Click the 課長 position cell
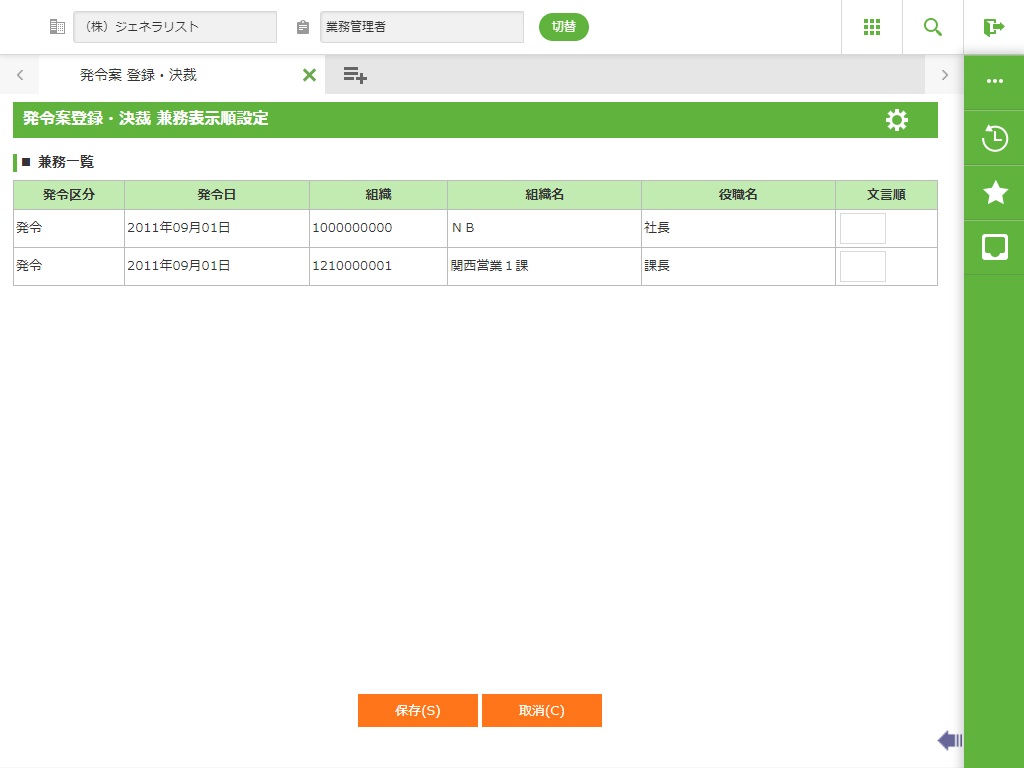This screenshot has height=768, width=1024. click(x=739, y=266)
